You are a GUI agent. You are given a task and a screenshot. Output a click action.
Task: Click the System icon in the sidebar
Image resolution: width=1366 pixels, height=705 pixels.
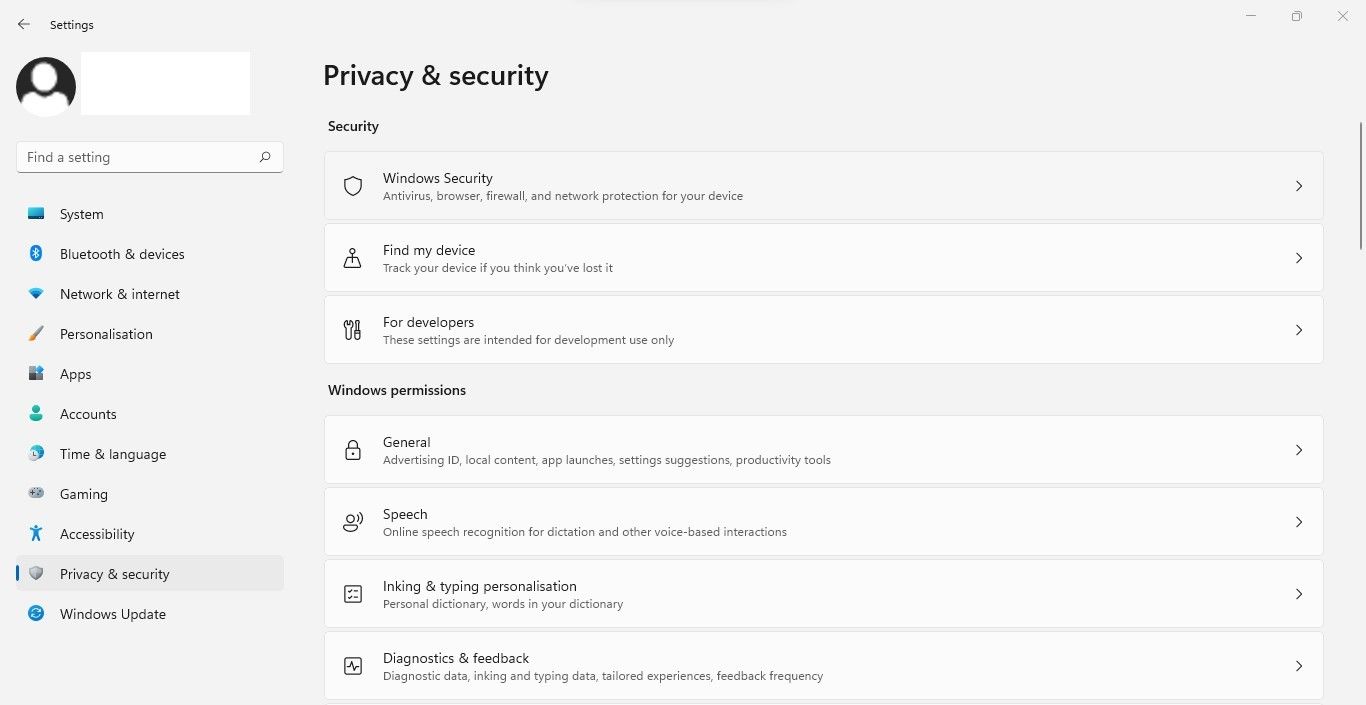pos(36,213)
